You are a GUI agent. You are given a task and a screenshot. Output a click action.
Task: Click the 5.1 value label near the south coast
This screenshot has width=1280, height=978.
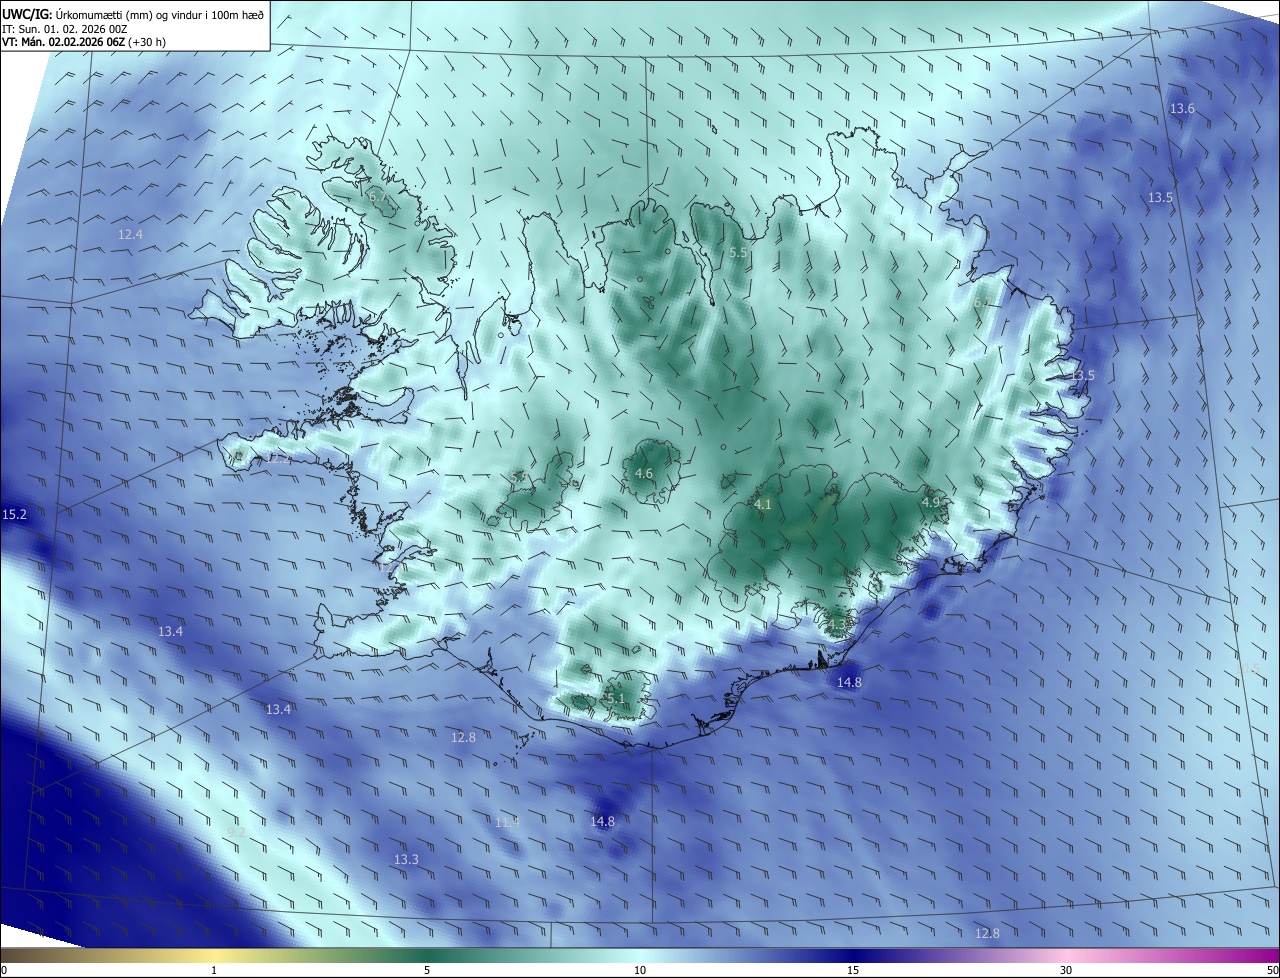pos(615,699)
